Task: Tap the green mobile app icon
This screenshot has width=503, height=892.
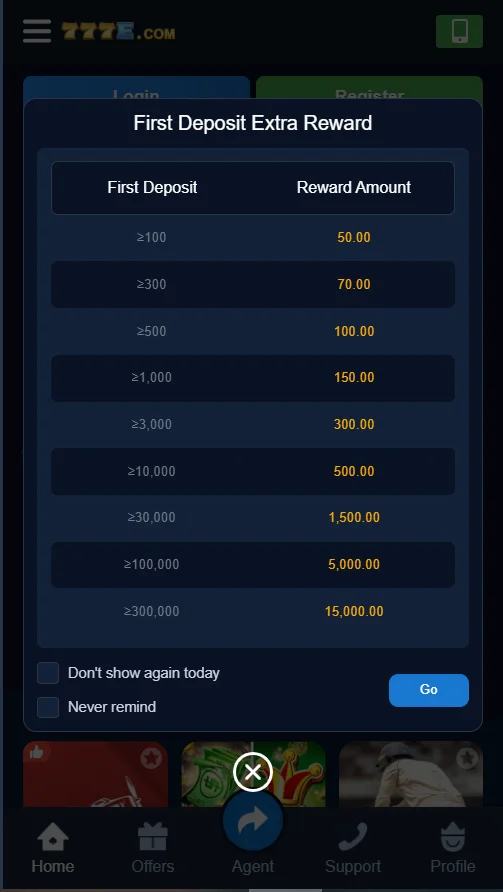Action: 459,31
